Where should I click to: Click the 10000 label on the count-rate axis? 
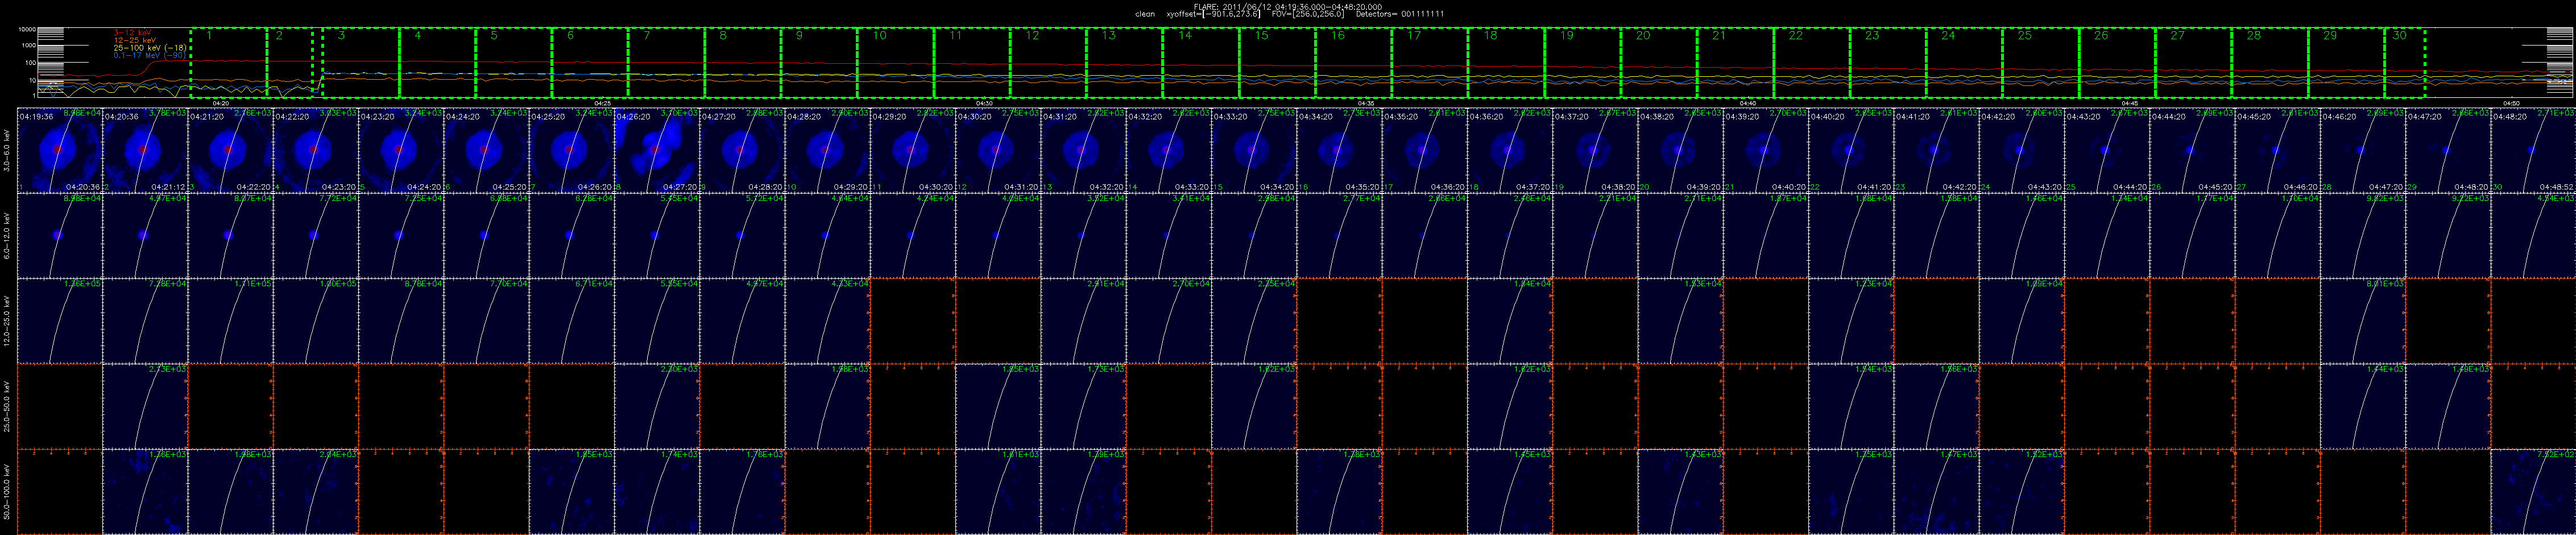27,30
